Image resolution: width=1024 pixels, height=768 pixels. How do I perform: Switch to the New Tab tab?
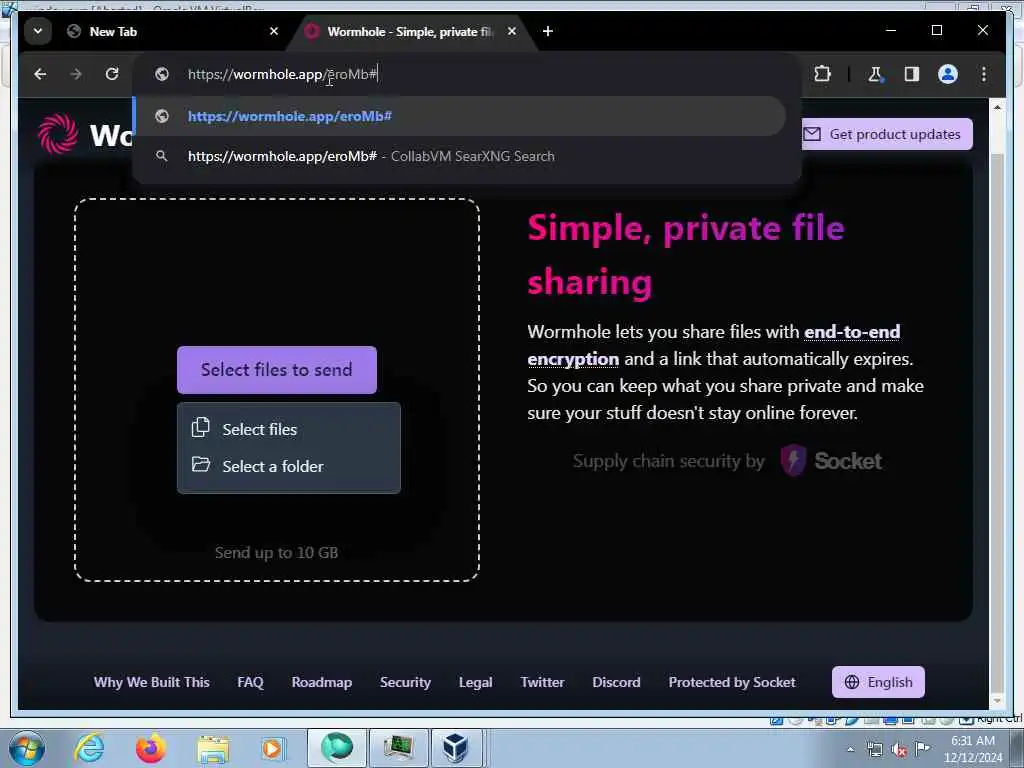click(170, 31)
